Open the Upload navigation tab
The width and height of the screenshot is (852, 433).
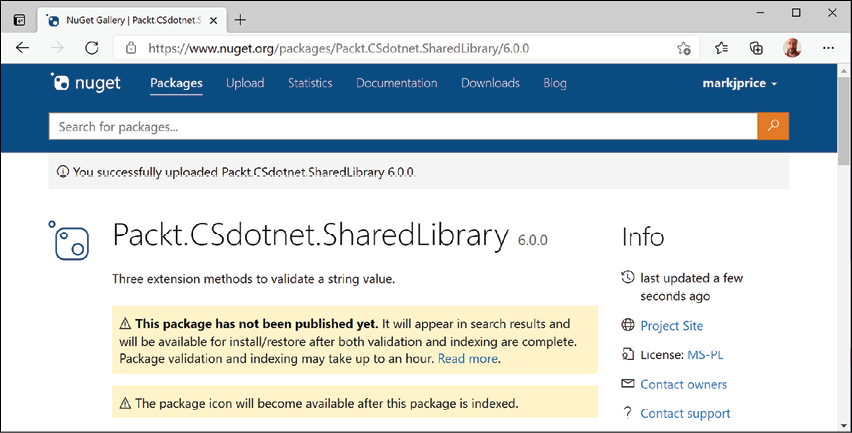tap(245, 83)
